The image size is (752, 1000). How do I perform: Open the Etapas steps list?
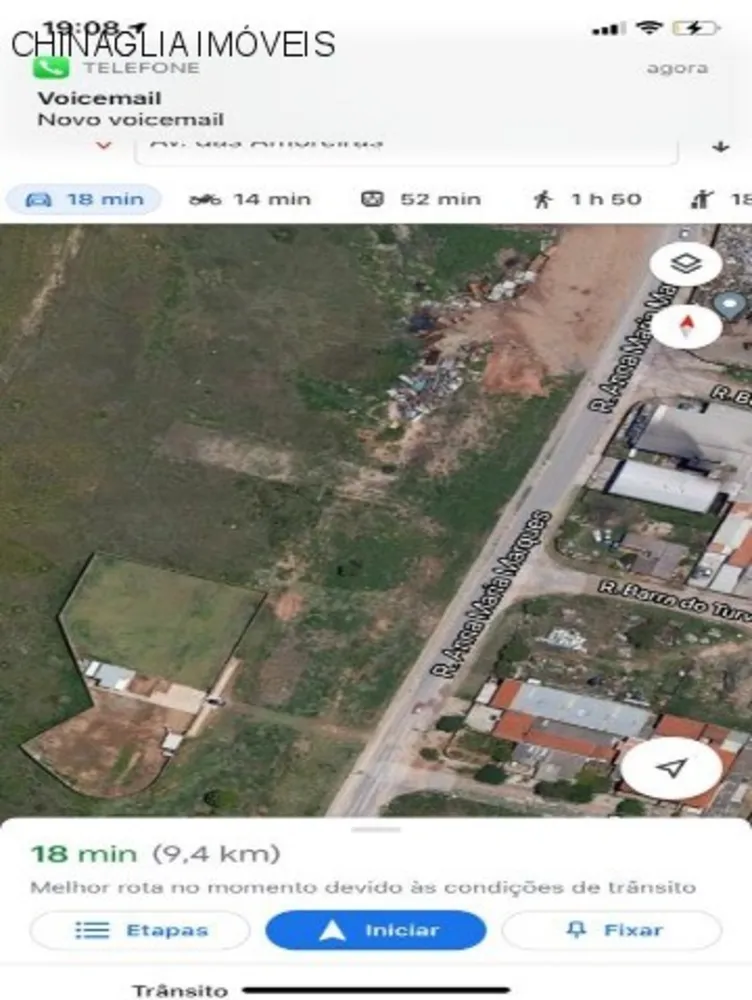coord(140,930)
